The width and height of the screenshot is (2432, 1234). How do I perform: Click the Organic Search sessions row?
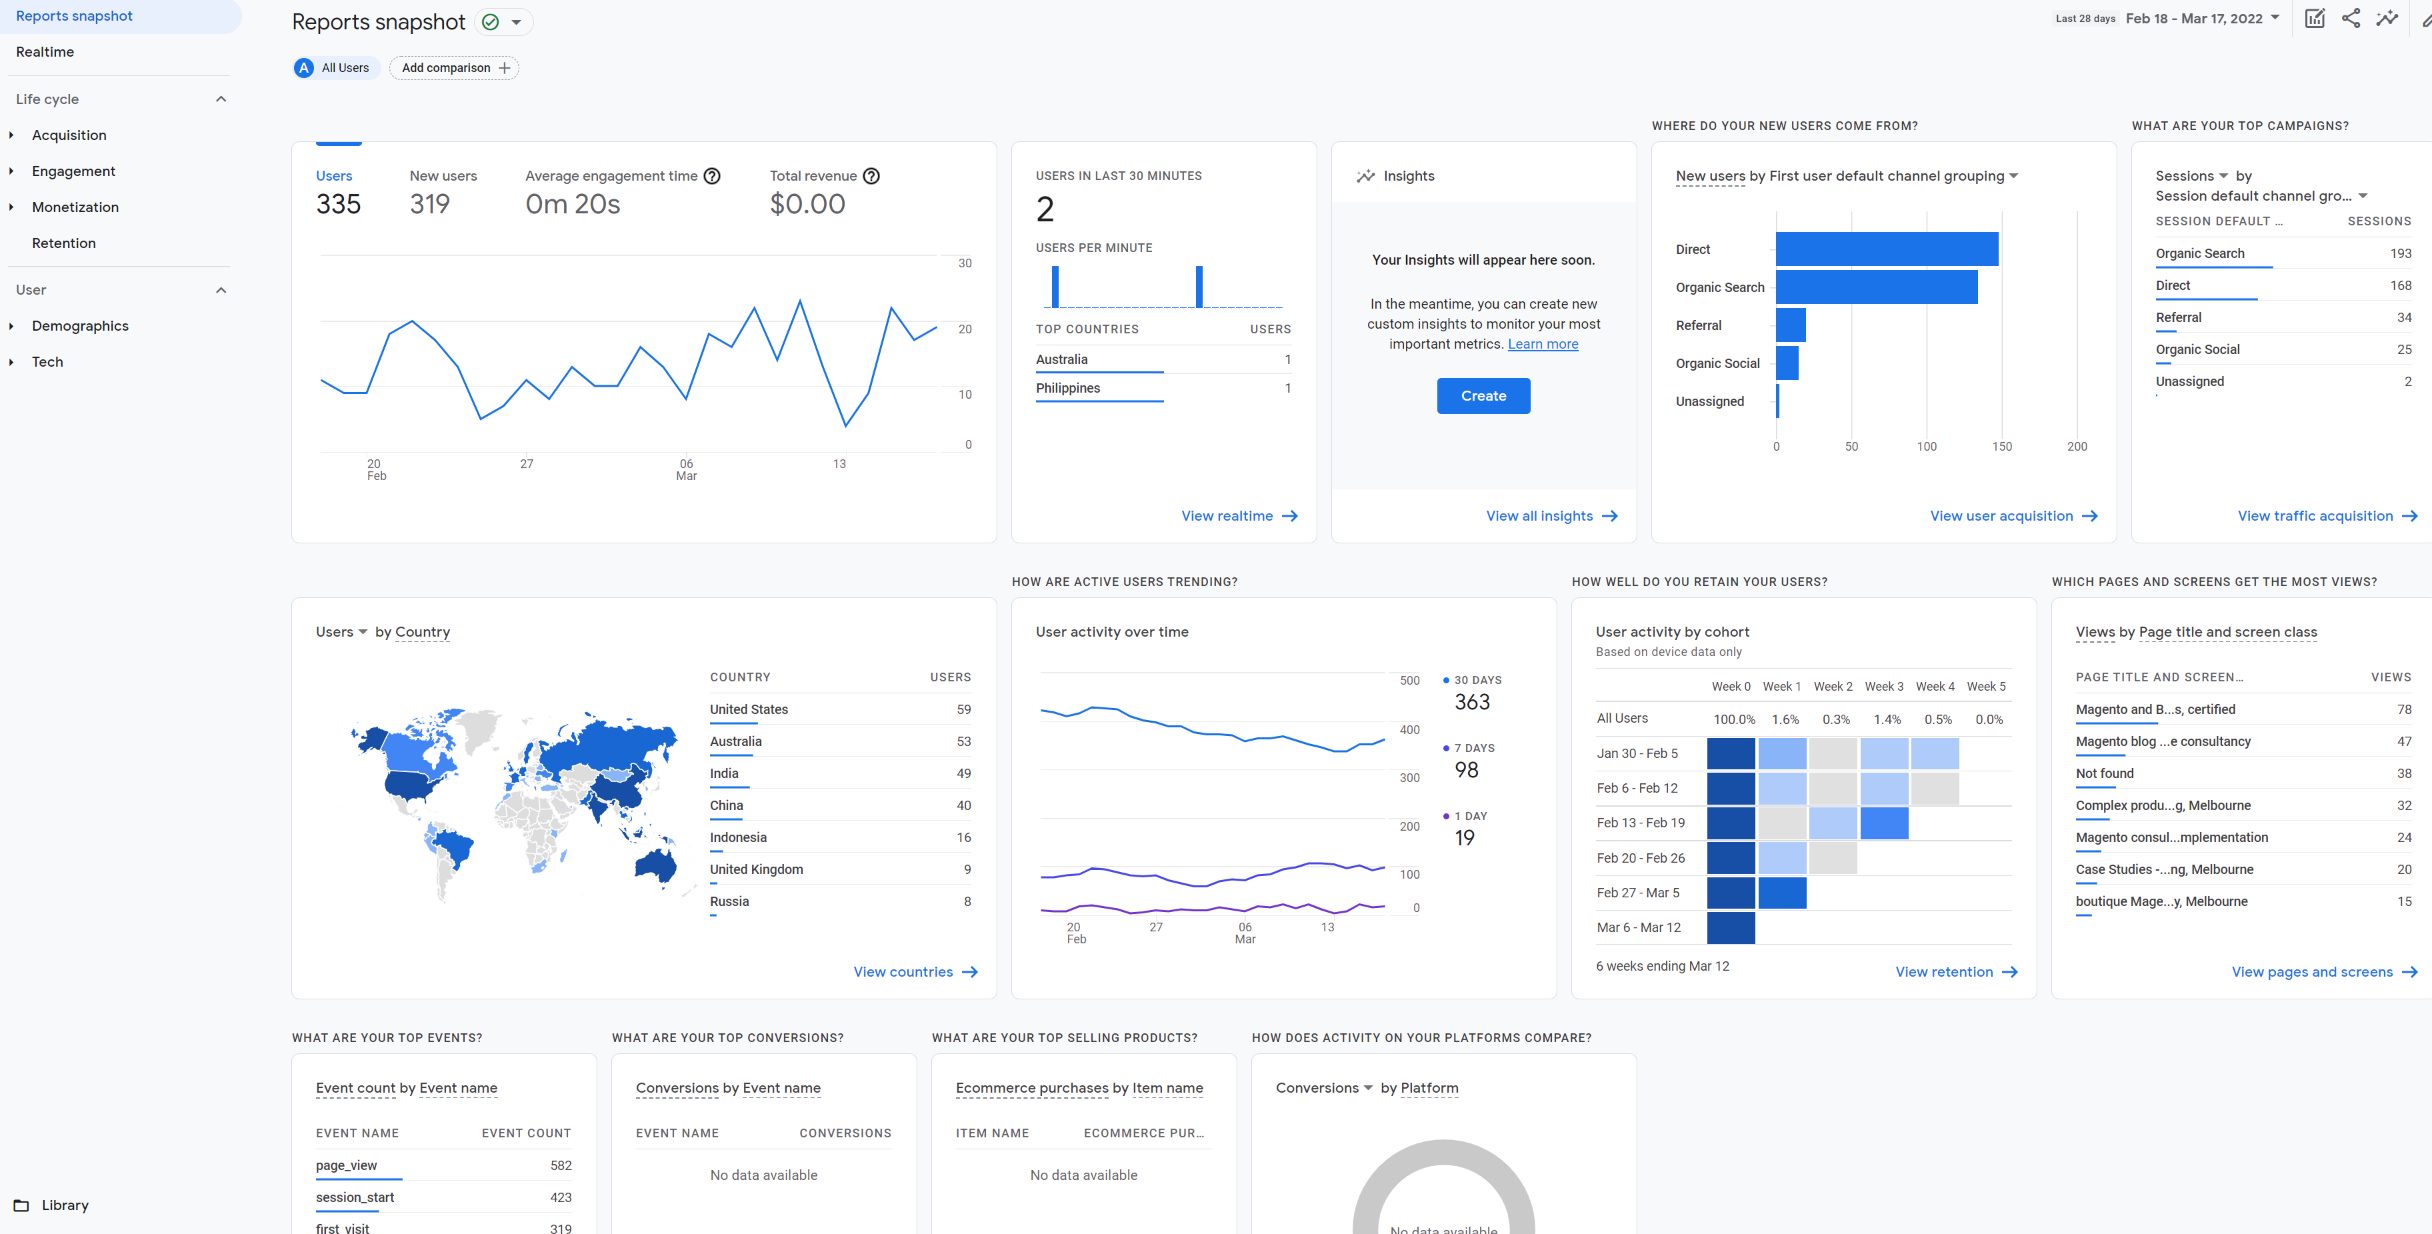pos(2283,253)
